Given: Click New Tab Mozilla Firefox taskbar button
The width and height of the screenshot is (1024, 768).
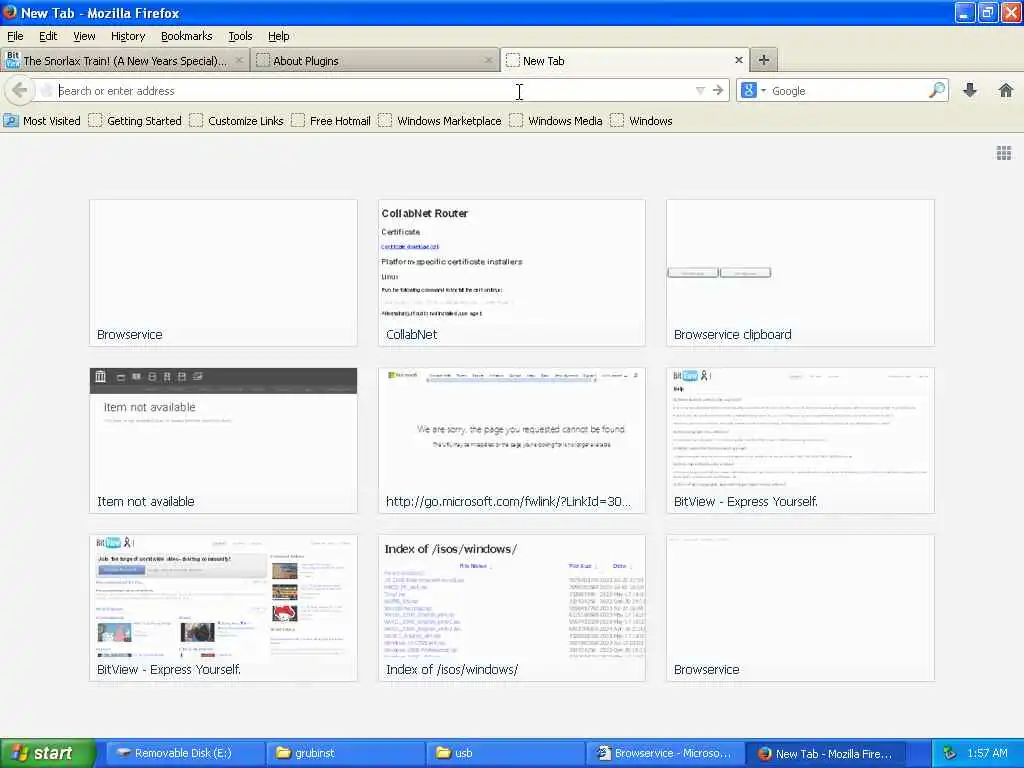Looking at the screenshot, I should pos(825,753).
